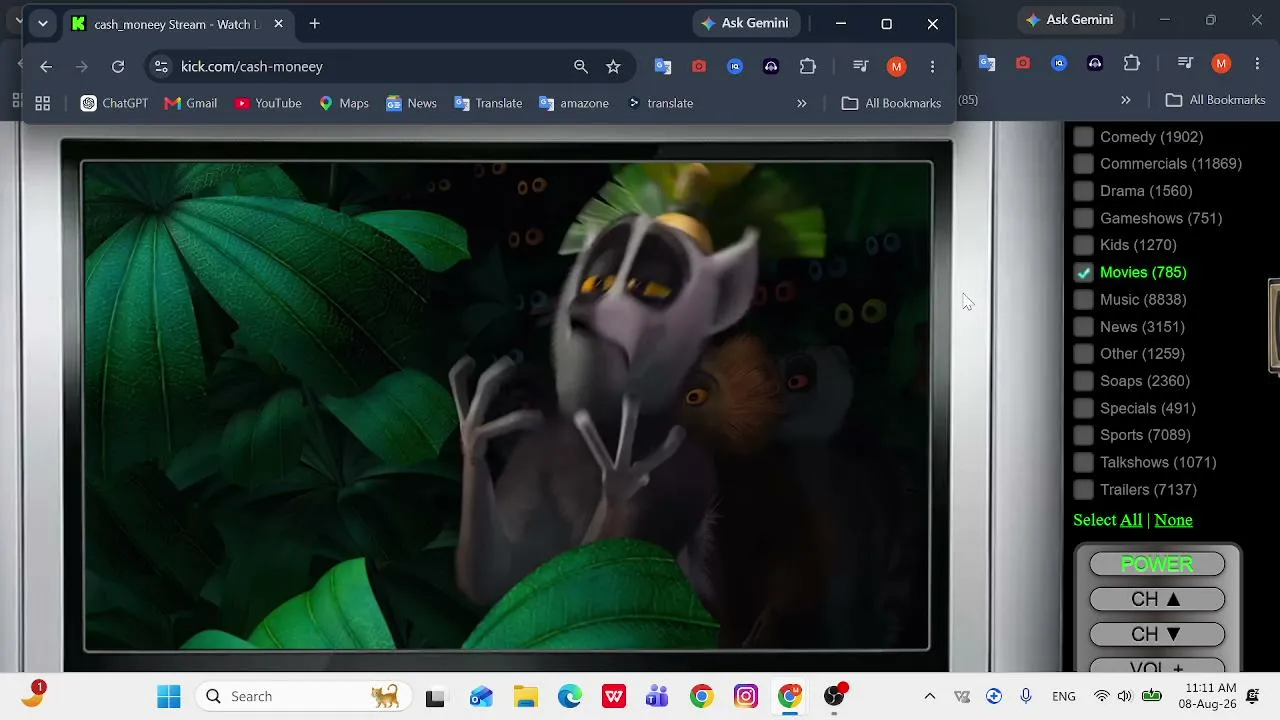Open the apps grid in the kick.com bookmarks bar
This screenshot has width=1280, height=720.
(42, 103)
